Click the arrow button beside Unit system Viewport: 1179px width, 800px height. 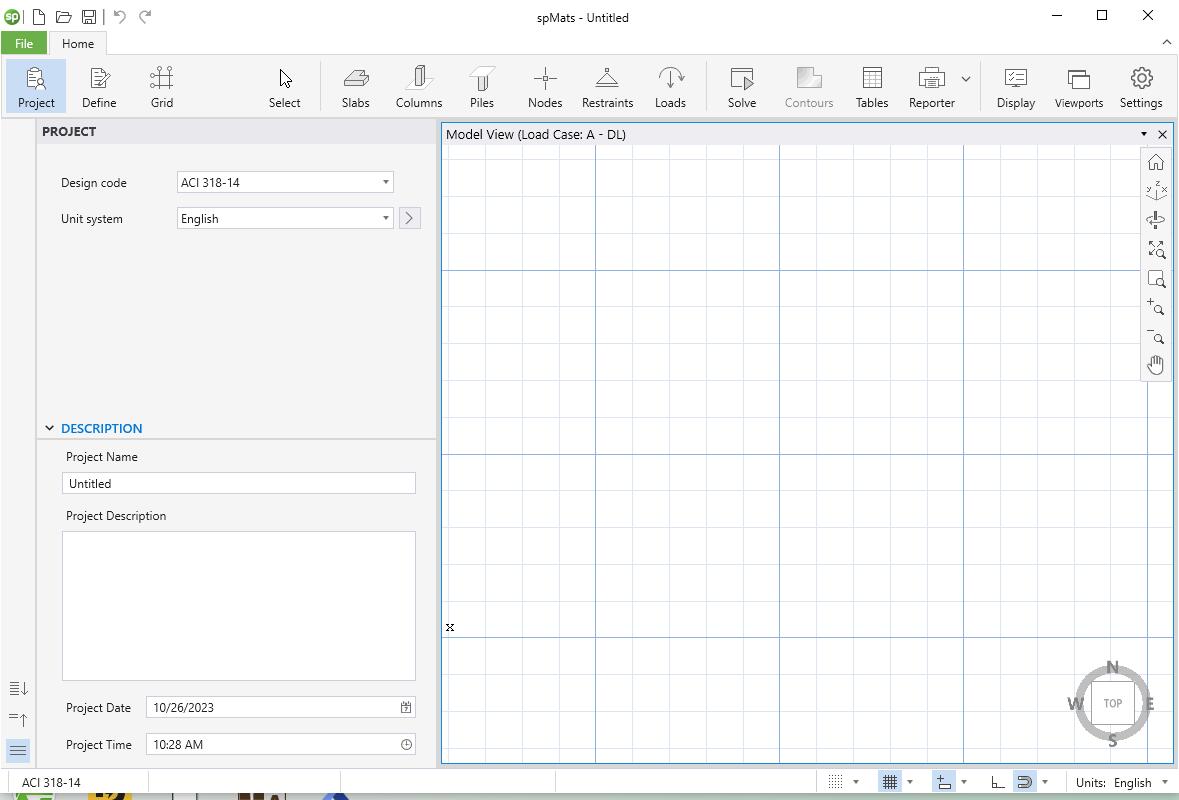(x=409, y=218)
